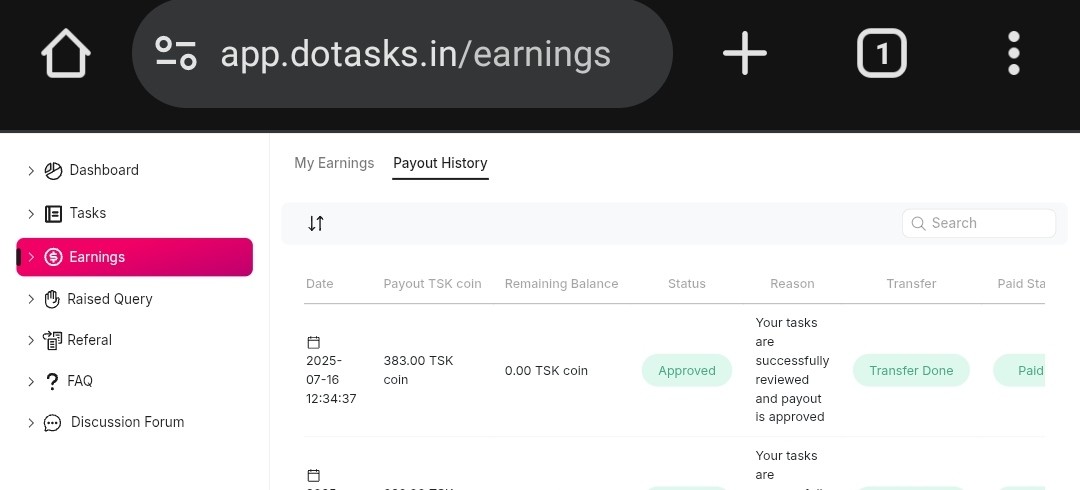
Task: Expand the FAQ chevron in sidebar
Action: [31, 381]
